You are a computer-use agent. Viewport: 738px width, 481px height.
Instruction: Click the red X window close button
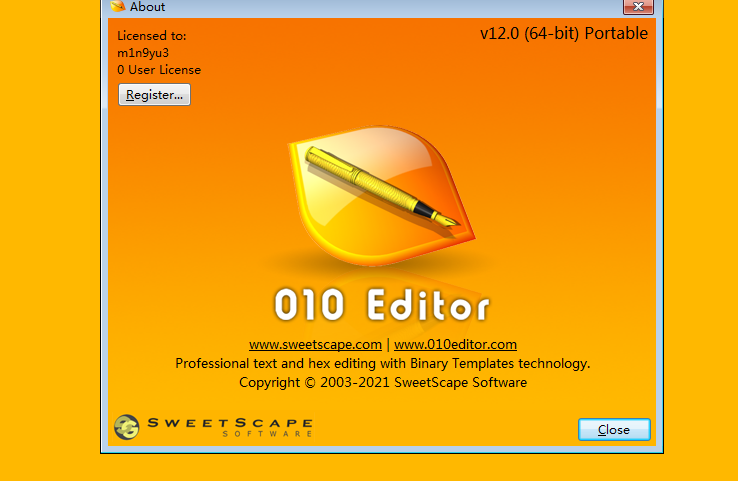click(638, 7)
